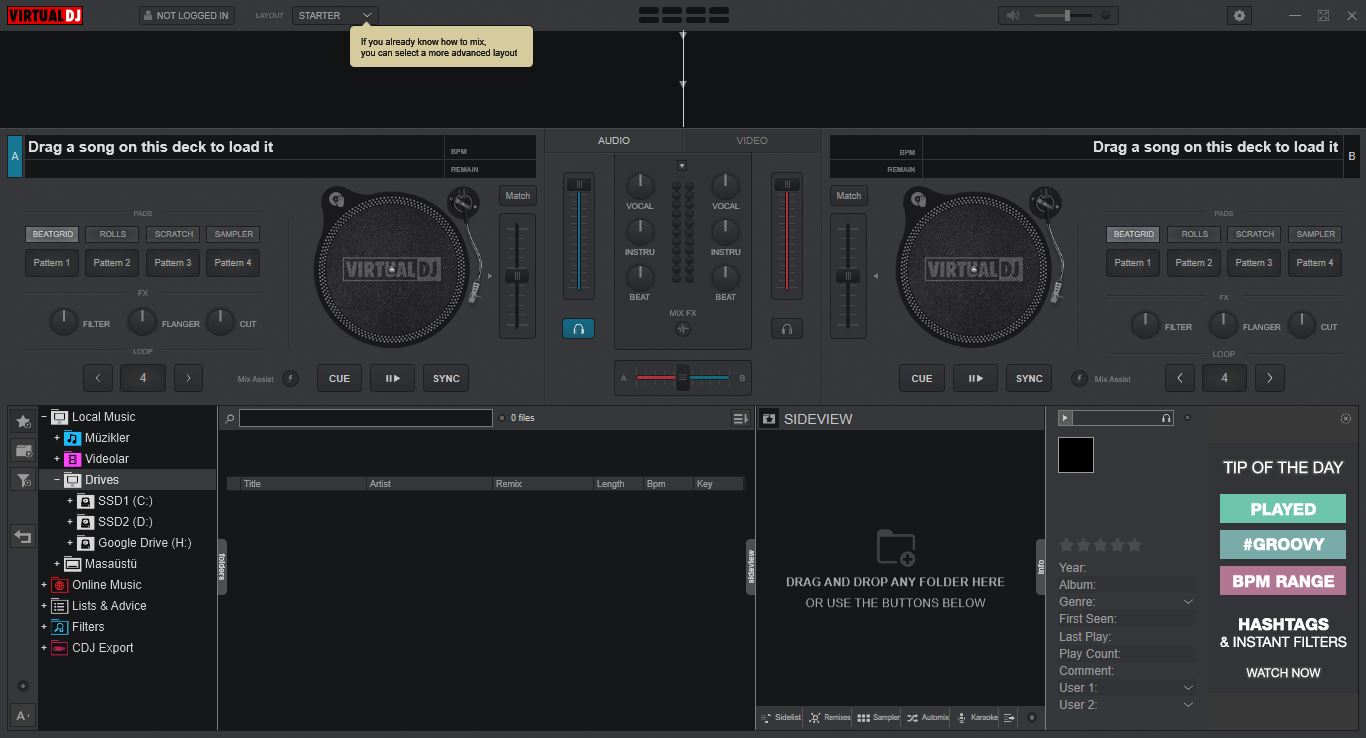Image resolution: width=1366 pixels, height=738 pixels.
Task: Switch to the VIDEO mixer tab
Action: pyautogui.click(x=752, y=140)
